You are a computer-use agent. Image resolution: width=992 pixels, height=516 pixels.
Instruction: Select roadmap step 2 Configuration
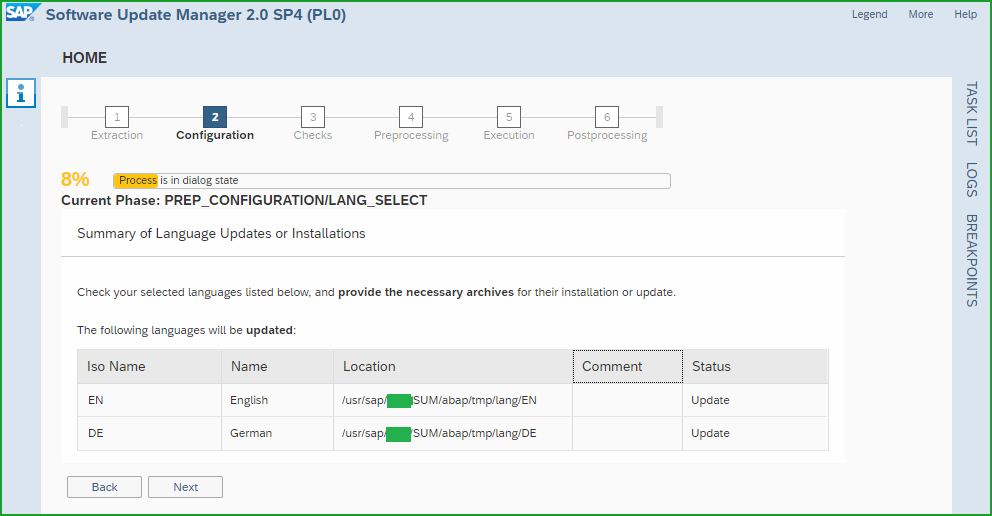(x=215, y=117)
